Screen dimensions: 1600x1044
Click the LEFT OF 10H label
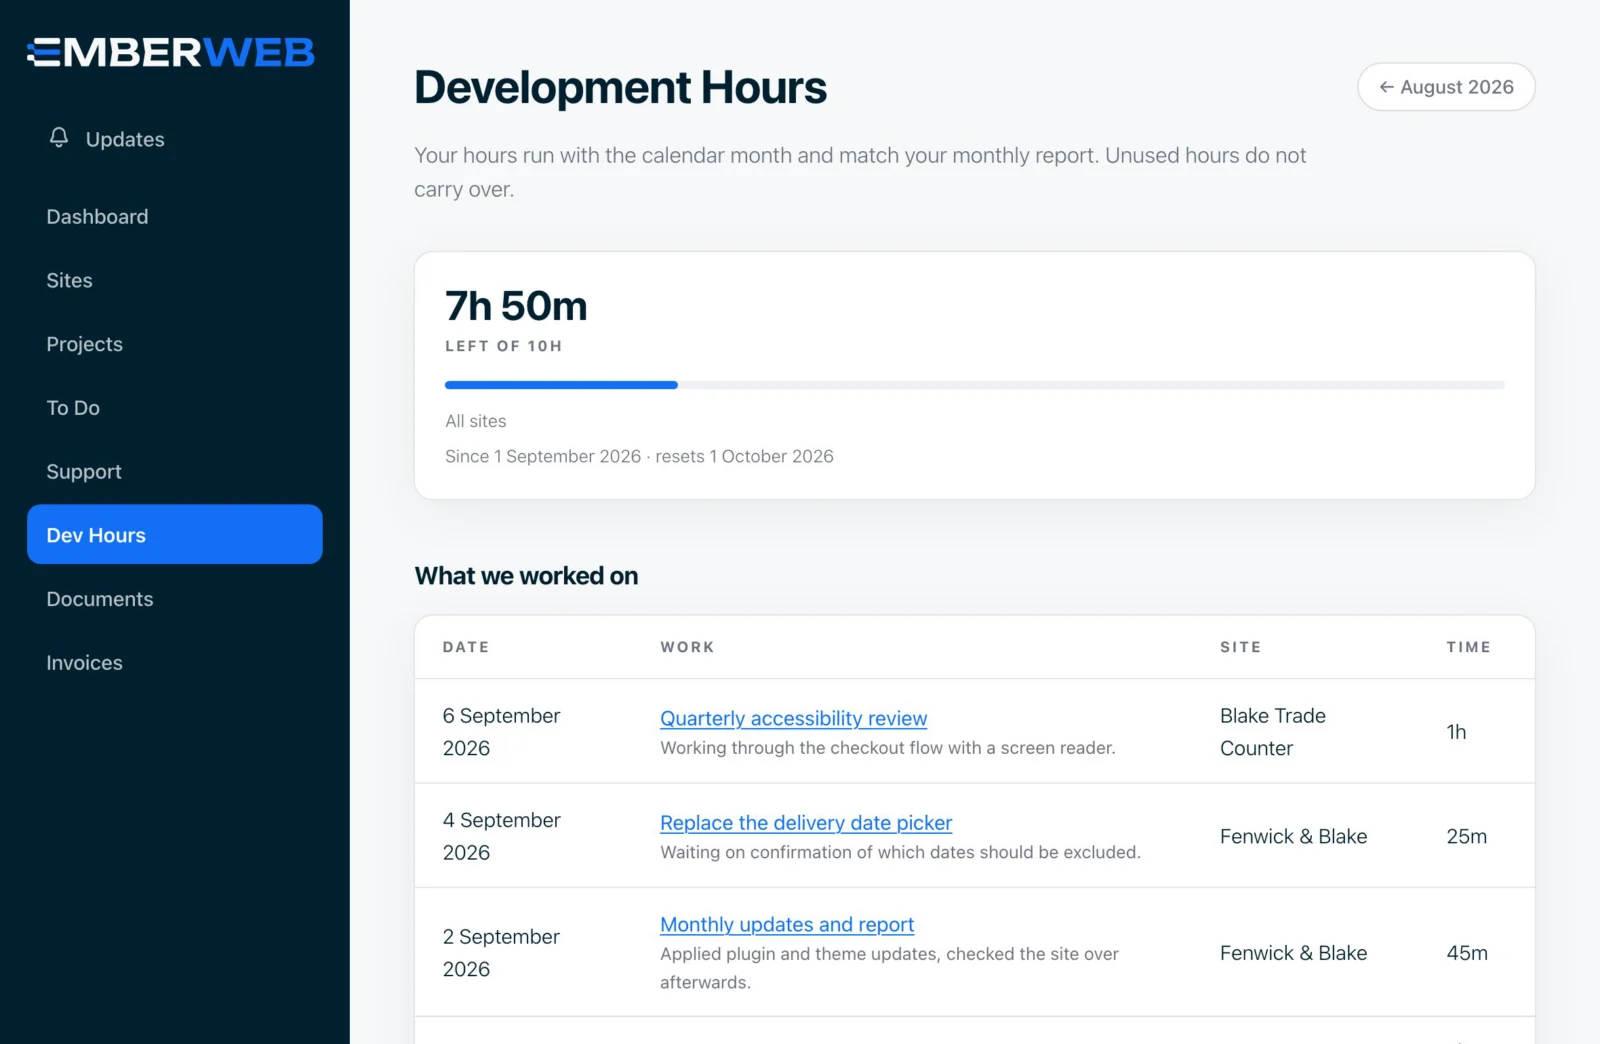[x=503, y=346]
